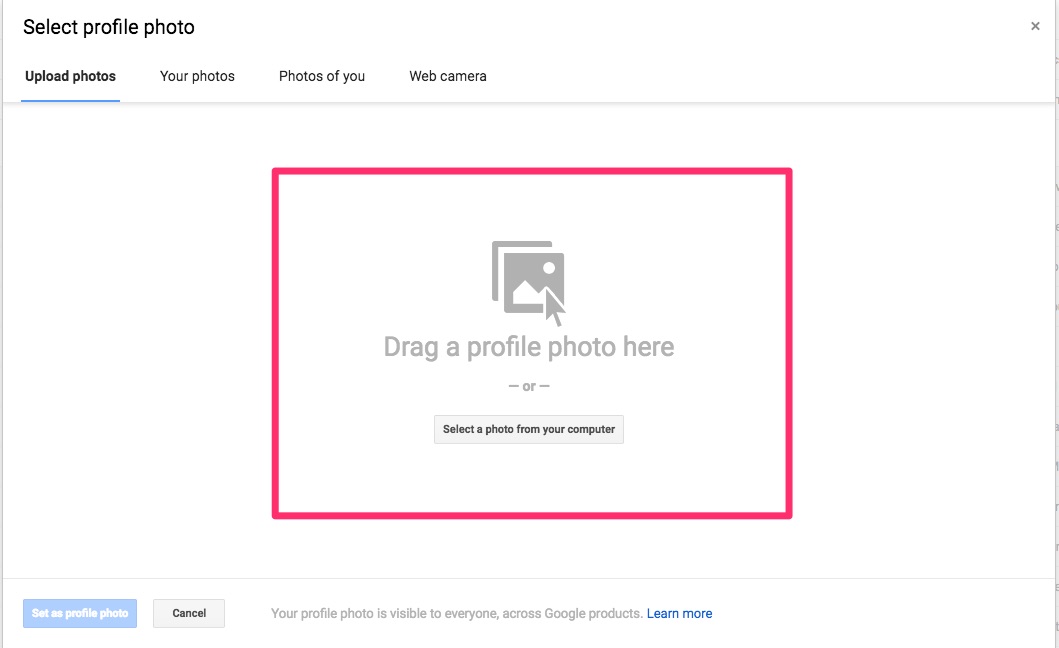The height and width of the screenshot is (648, 1059).
Task: Click the '— or —' separator text
Action: click(x=529, y=387)
